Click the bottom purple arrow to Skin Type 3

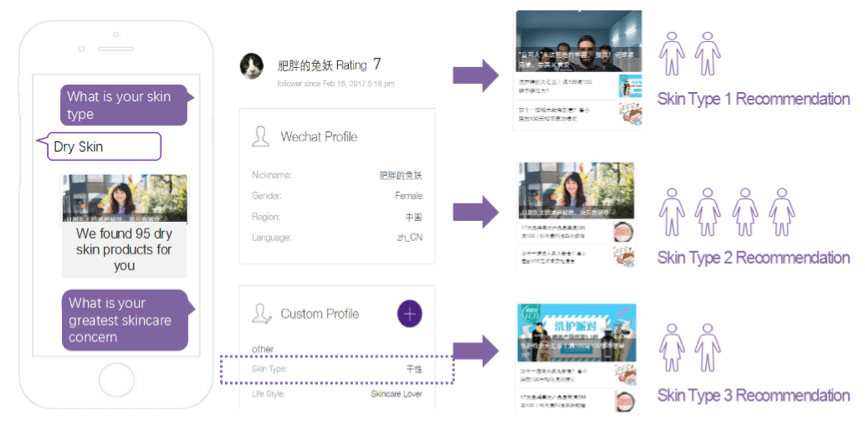coord(476,350)
